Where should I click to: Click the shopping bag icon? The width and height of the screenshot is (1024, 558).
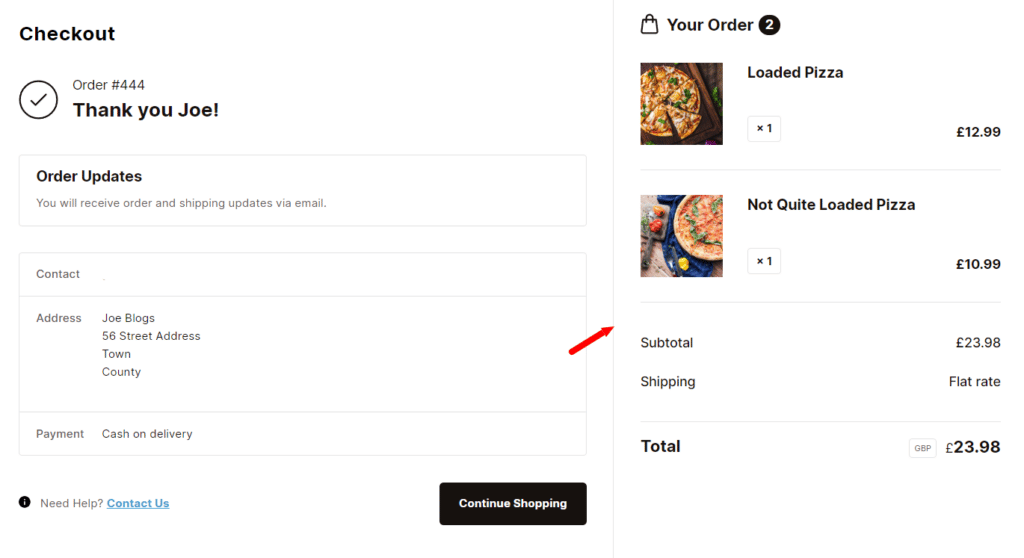[x=650, y=24]
